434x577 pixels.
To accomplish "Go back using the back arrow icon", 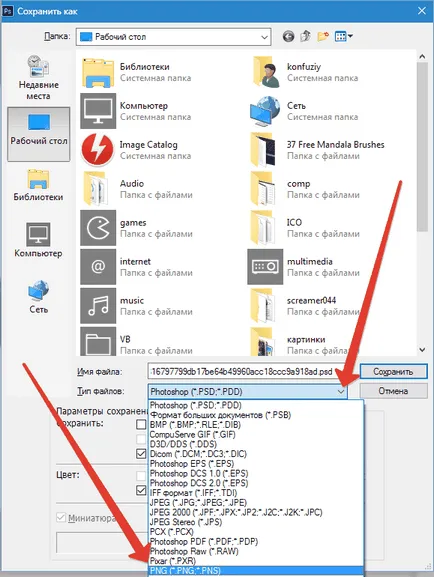I will pos(289,36).
